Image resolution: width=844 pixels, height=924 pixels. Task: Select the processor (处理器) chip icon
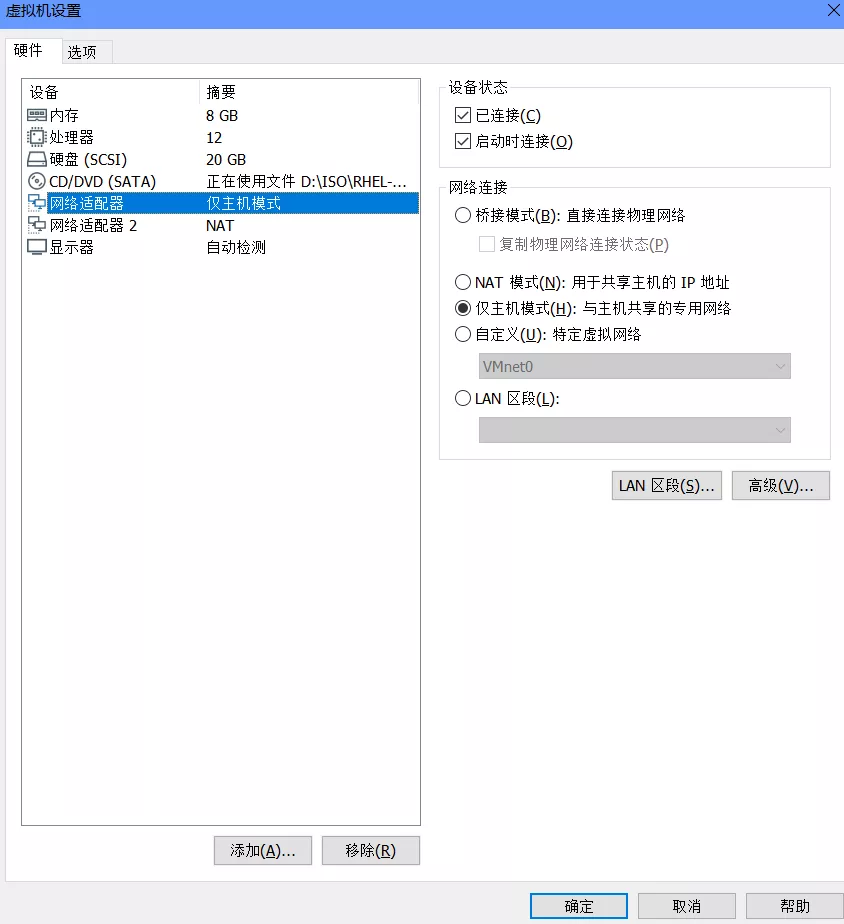37,137
